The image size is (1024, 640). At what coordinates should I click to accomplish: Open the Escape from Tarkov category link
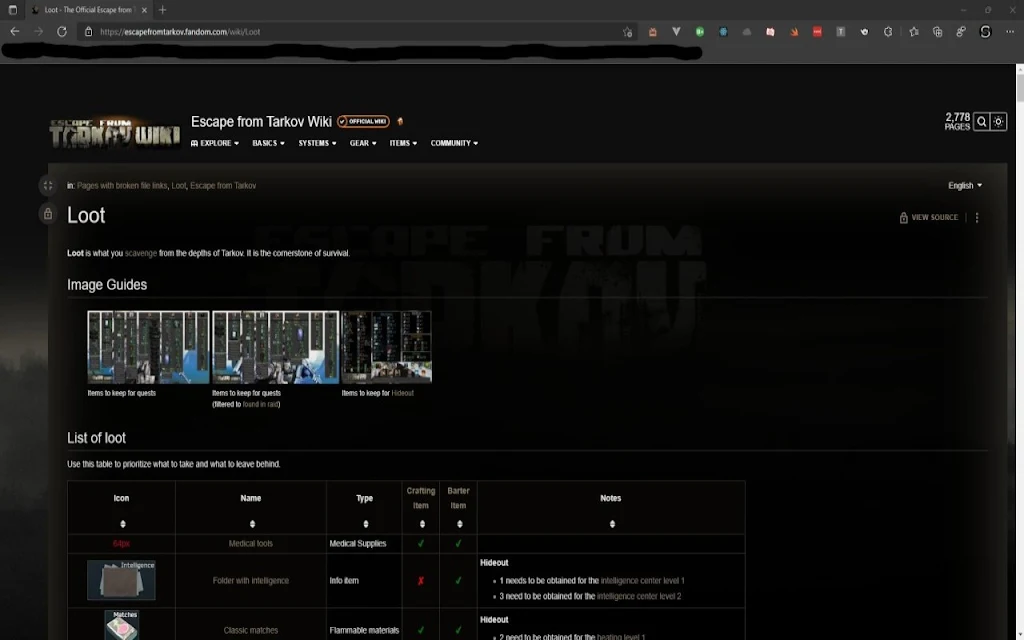[223, 185]
